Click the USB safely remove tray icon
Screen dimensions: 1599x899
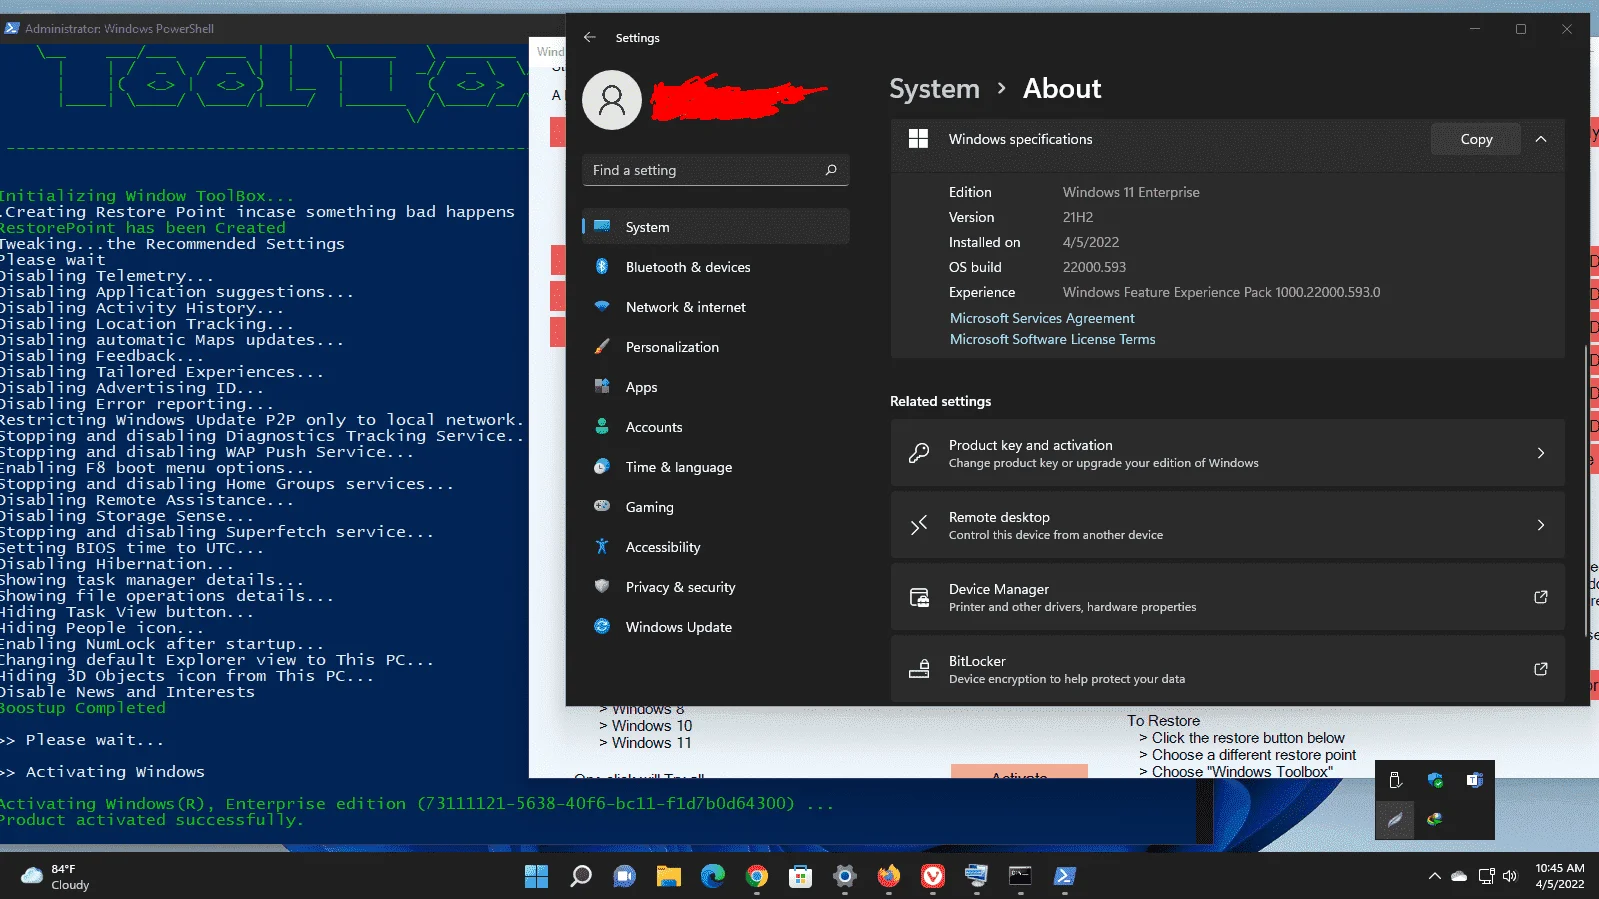(1395, 780)
